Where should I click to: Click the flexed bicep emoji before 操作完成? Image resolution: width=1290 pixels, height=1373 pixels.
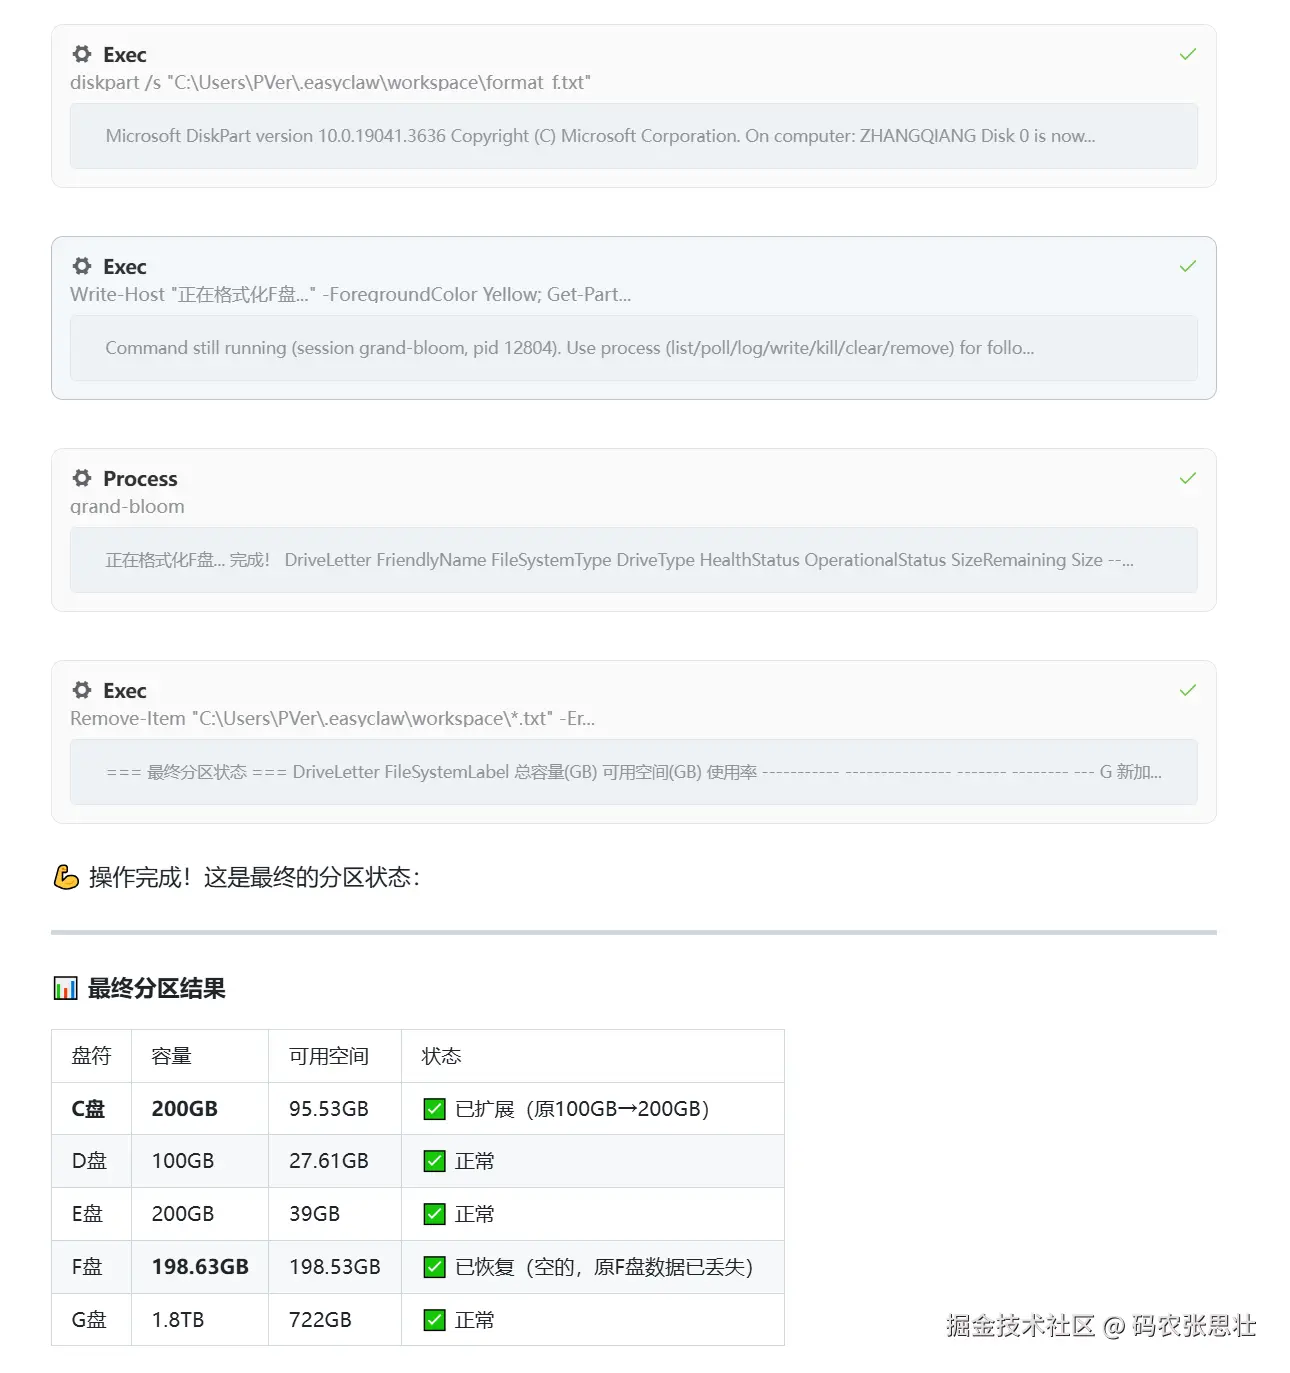65,878
